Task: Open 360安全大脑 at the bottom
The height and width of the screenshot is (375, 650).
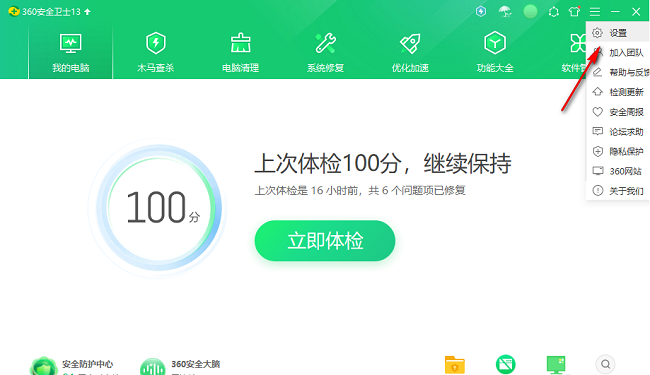Action: point(180,366)
